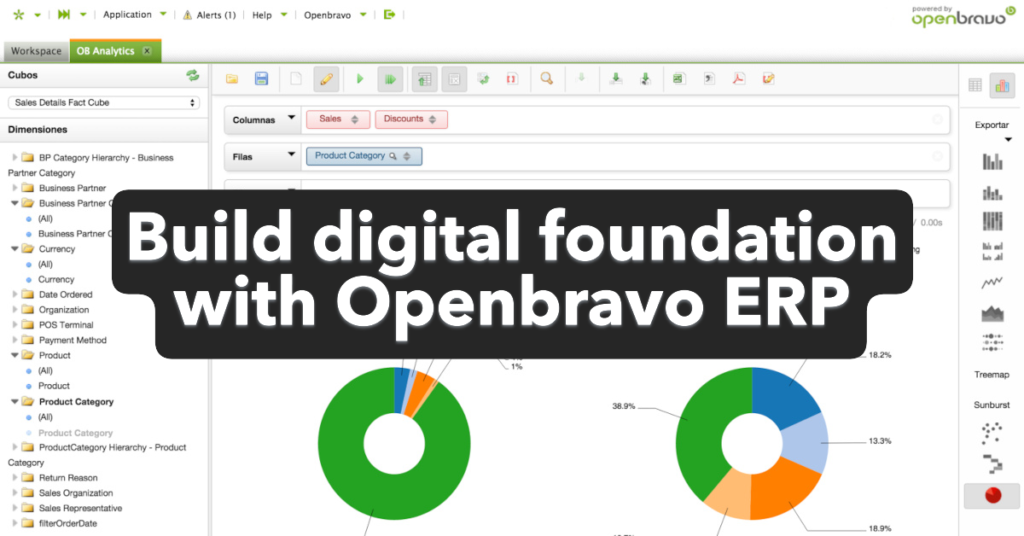This screenshot has width=1024, height=536.
Task: Select the line chart type
Action: click(992, 283)
